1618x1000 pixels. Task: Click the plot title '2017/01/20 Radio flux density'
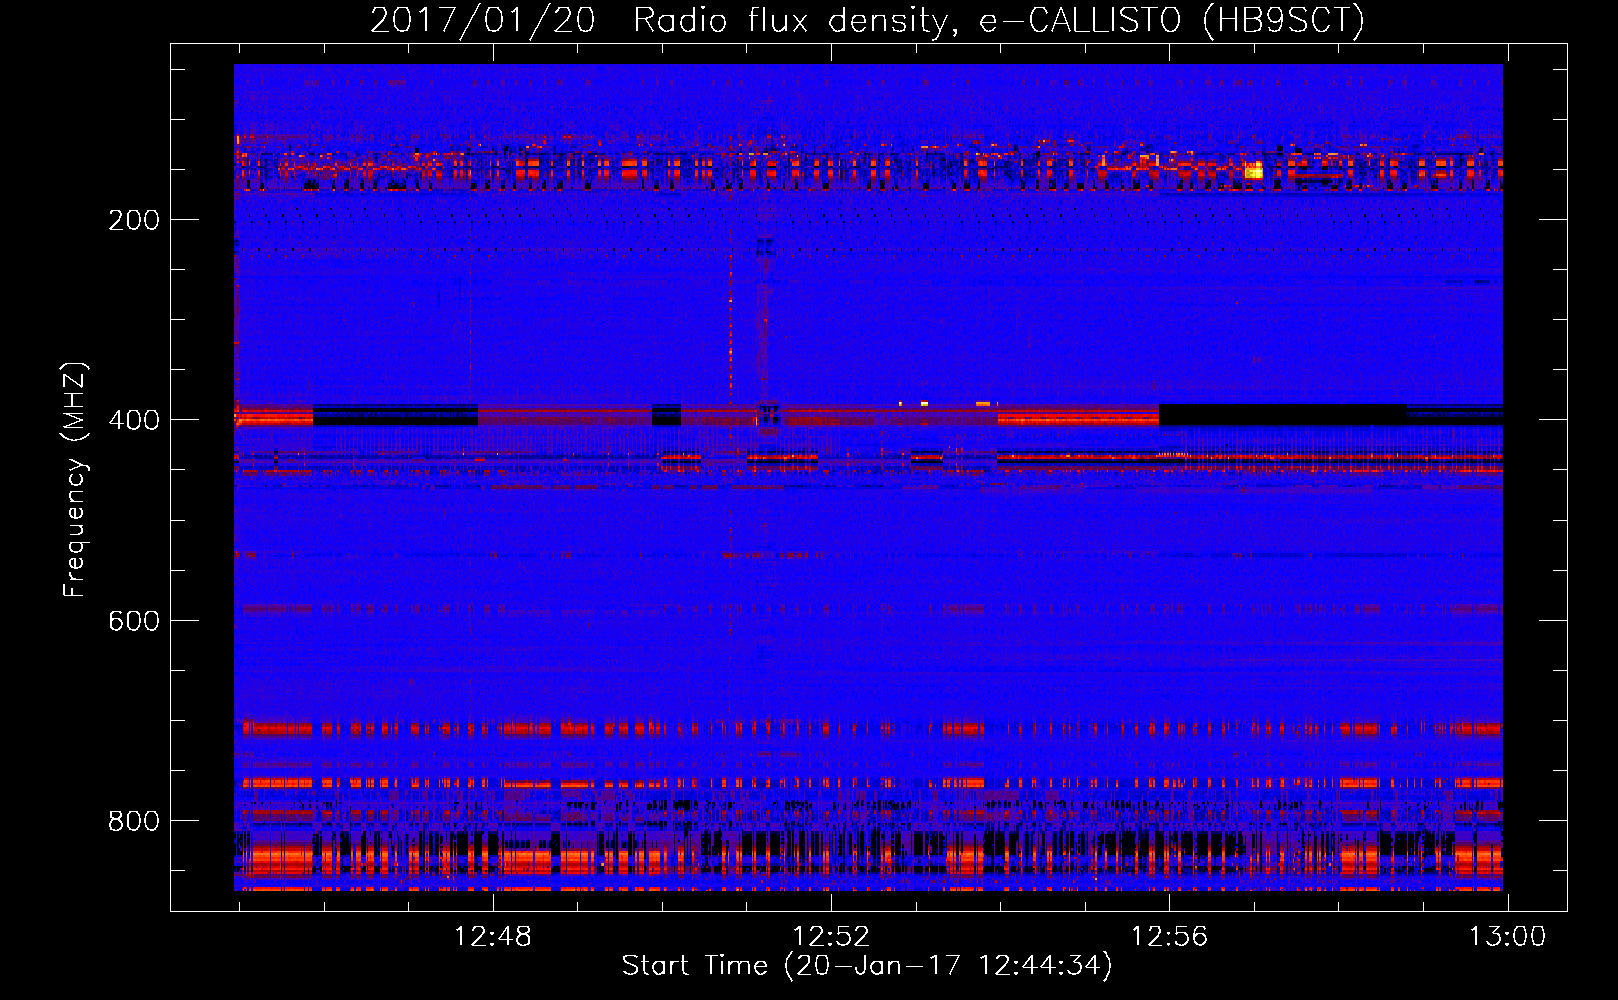tap(658, 20)
